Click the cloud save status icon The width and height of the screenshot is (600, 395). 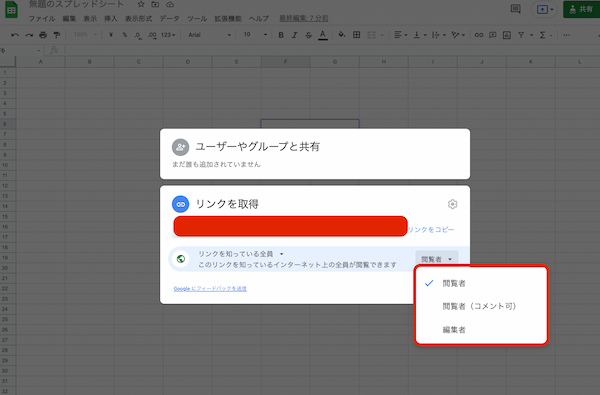point(170,4)
